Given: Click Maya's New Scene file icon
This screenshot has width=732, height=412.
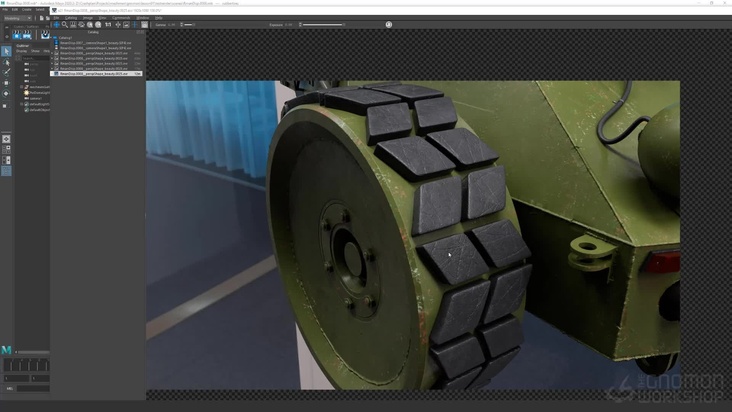Looking at the screenshot, I should tap(41, 18).
